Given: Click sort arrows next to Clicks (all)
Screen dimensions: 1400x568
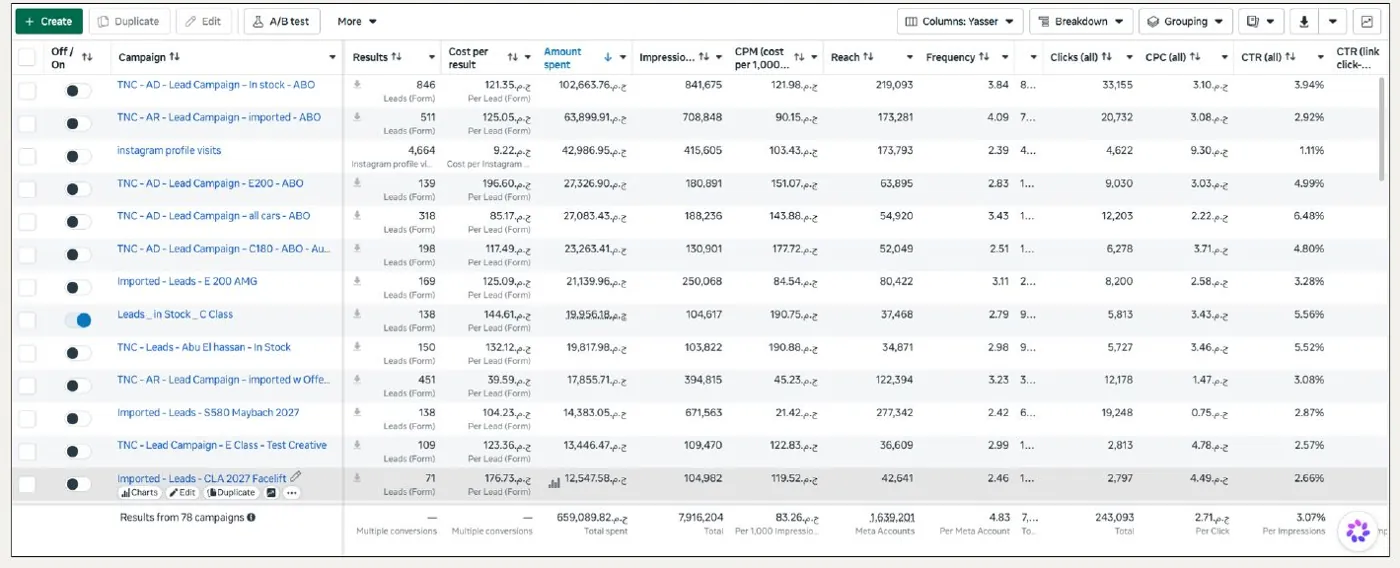Looking at the screenshot, I should point(1106,57).
